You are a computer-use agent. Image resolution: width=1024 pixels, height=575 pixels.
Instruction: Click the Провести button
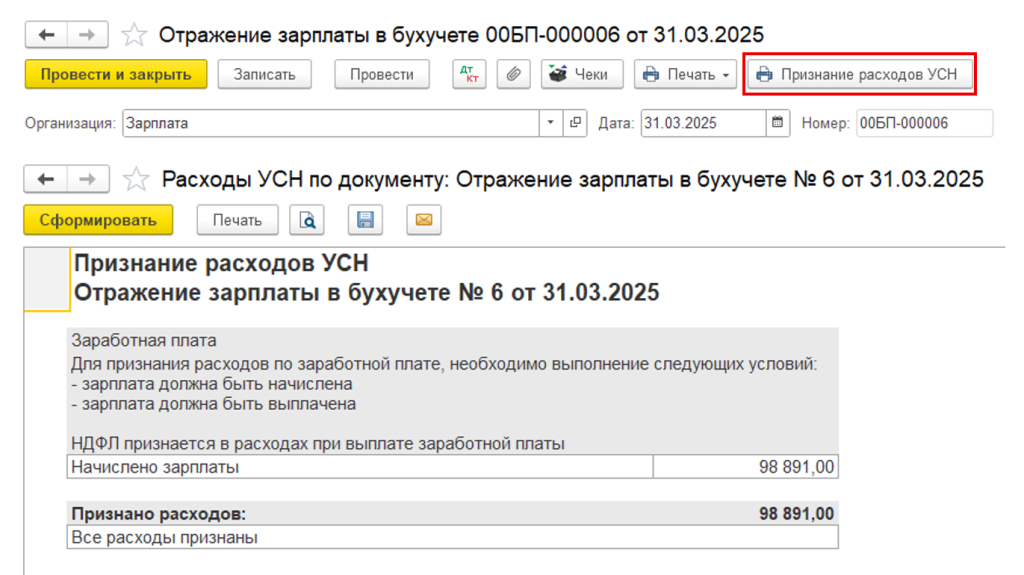coord(382,74)
